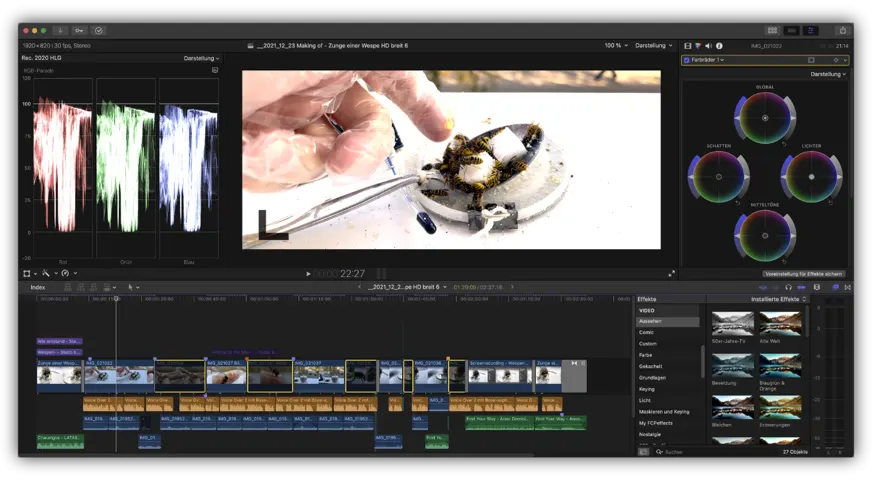
Task: Open the viewer 100 % zoom dropdown
Action: pyautogui.click(x=616, y=46)
